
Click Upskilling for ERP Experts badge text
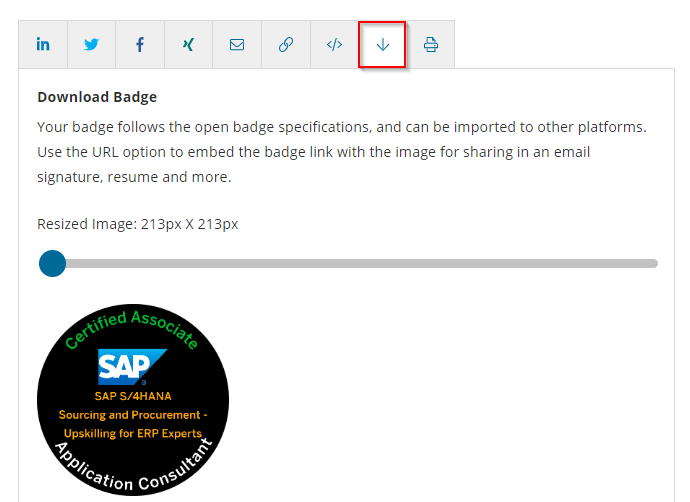tap(133, 434)
